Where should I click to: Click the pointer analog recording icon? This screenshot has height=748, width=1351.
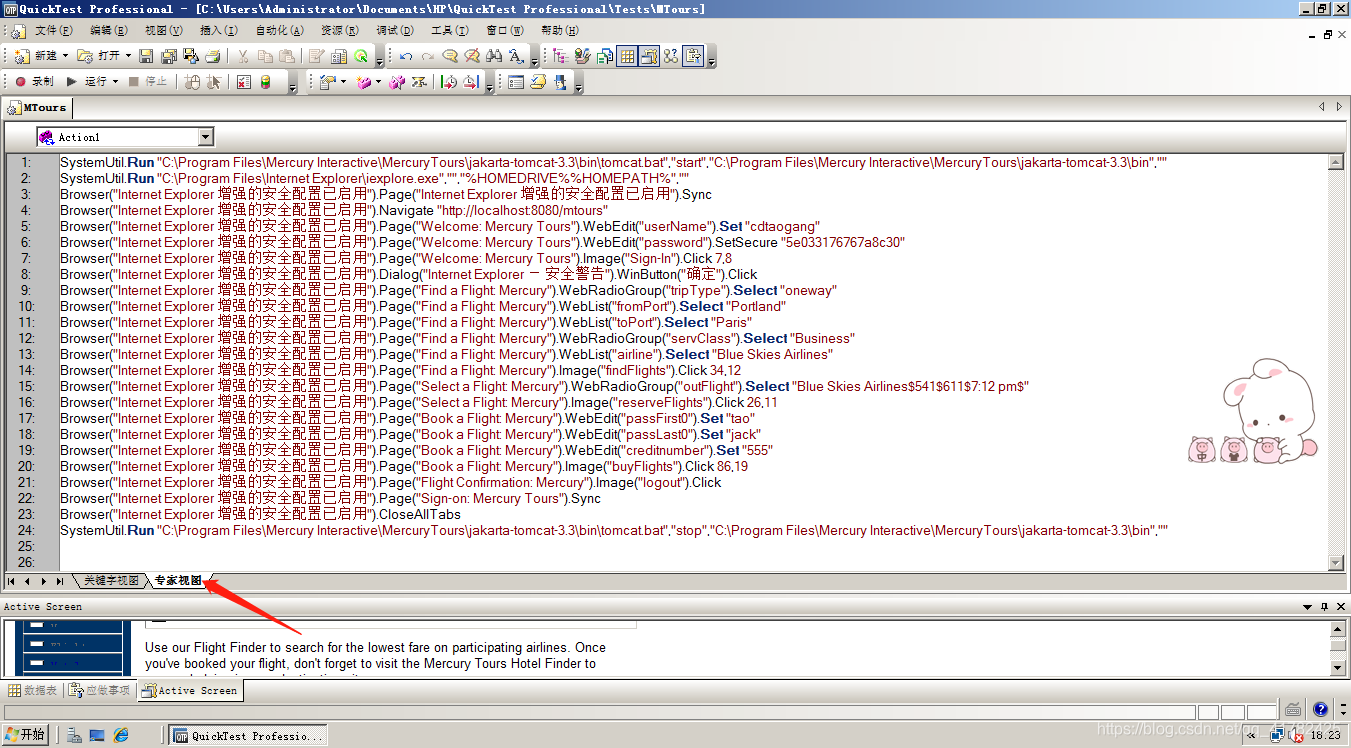(214, 82)
